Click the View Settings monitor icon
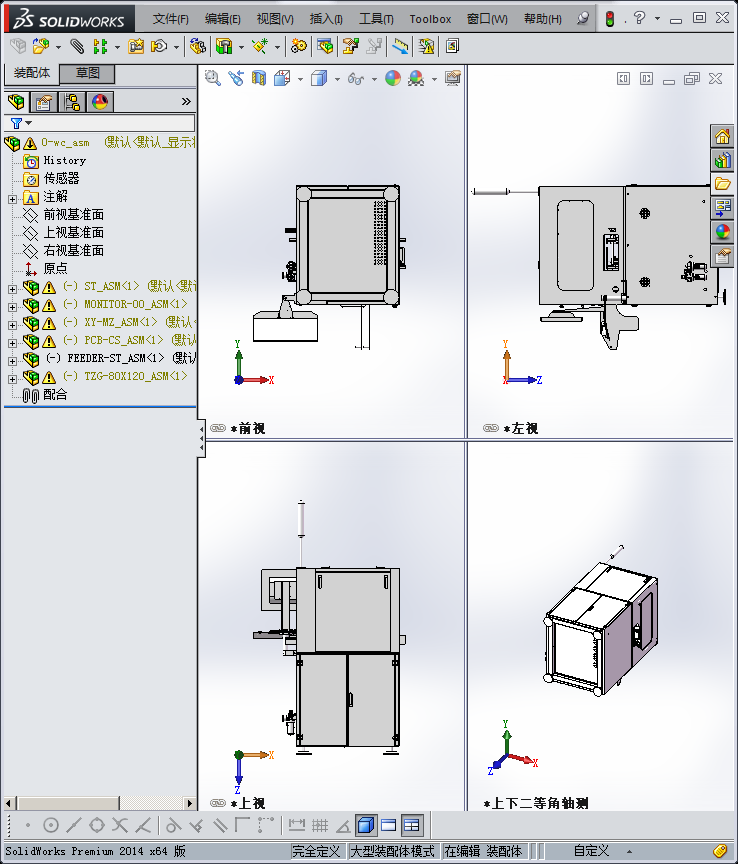Screen dimensions: 738x864 pyautogui.click(x=453, y=78)
